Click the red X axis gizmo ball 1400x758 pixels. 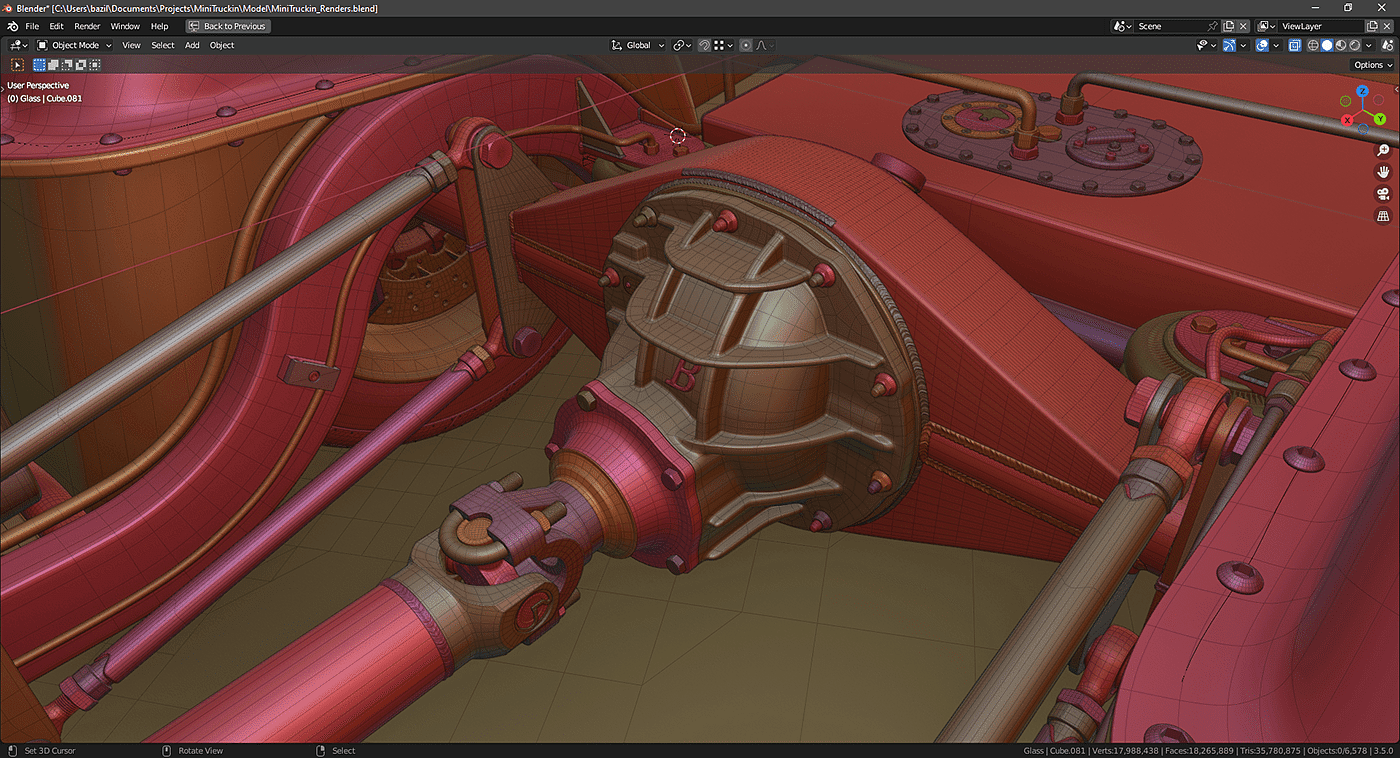coord(1348,119)
